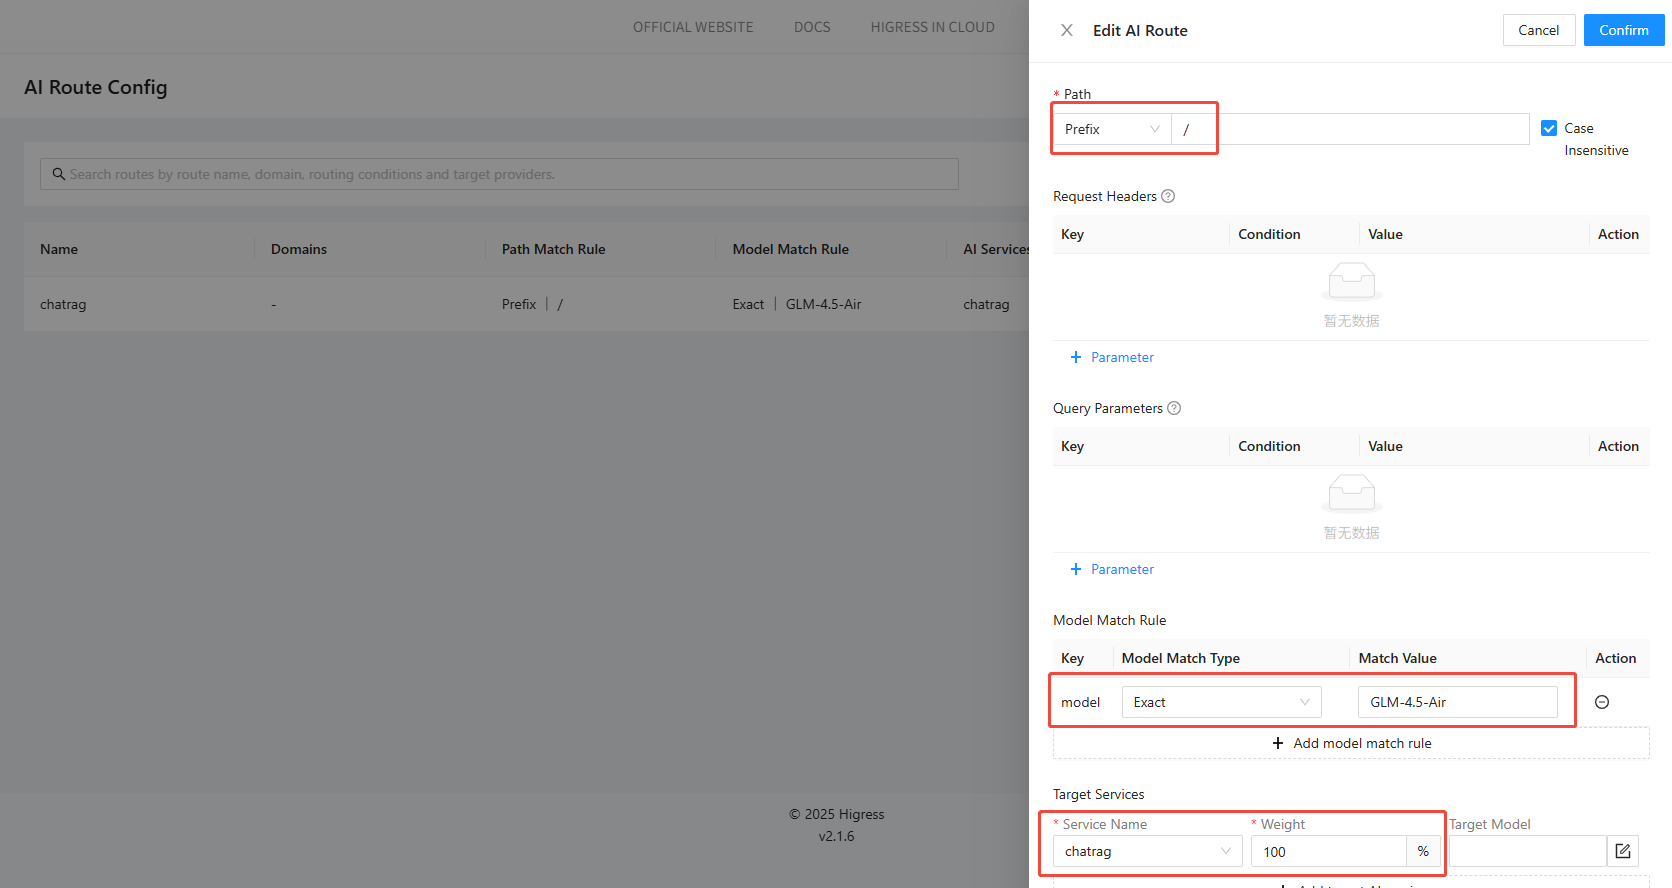Expand the Exact model match type dropdown
Screen dimensions: 1672x888
[x=1220, y=702]
